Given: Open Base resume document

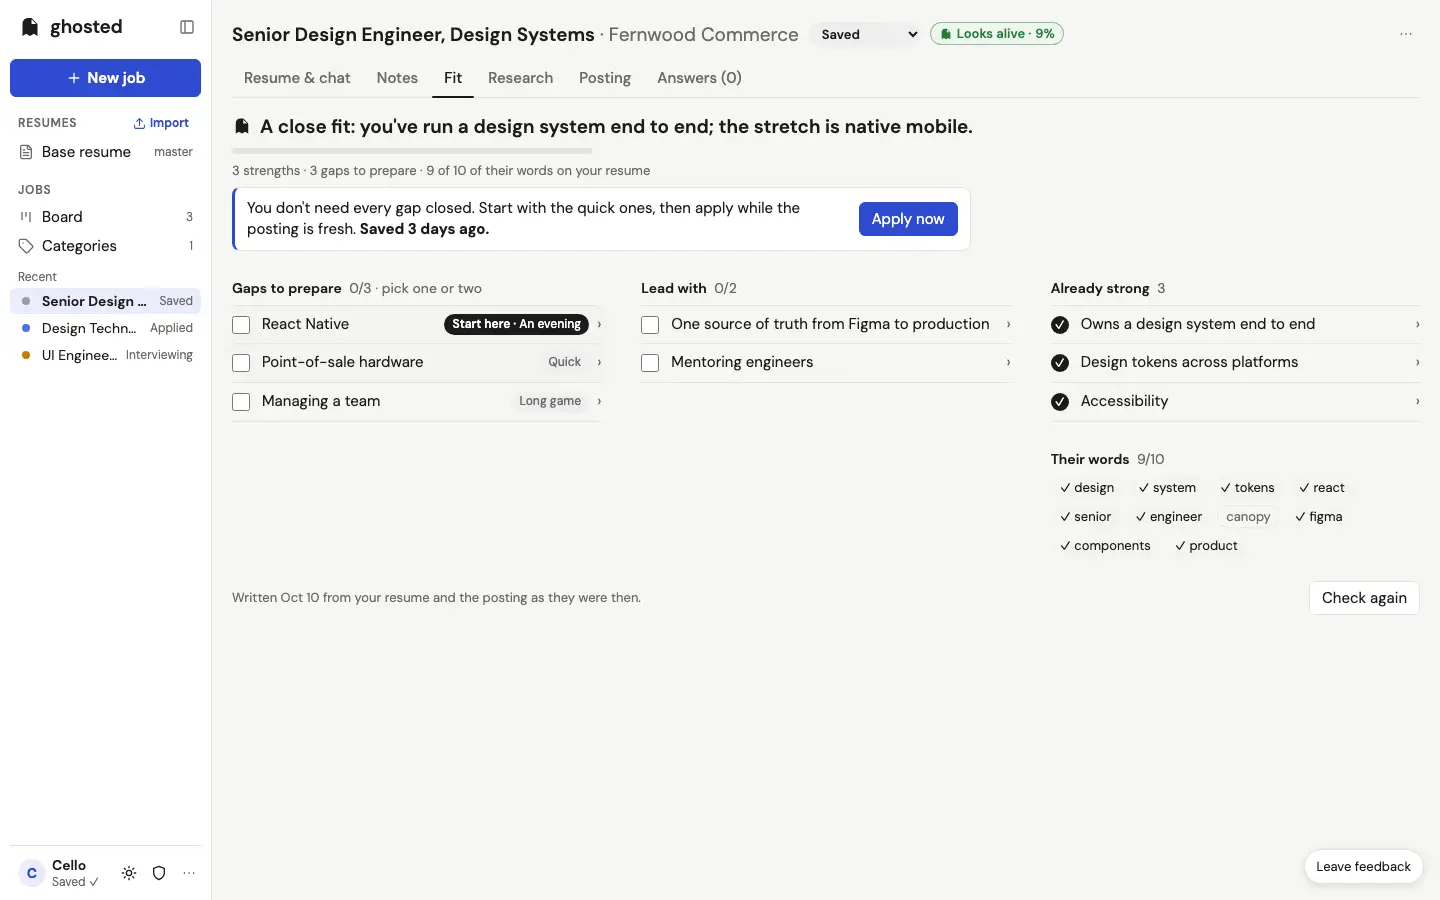Looking at the screenshot, I should [x=105, y=152].
